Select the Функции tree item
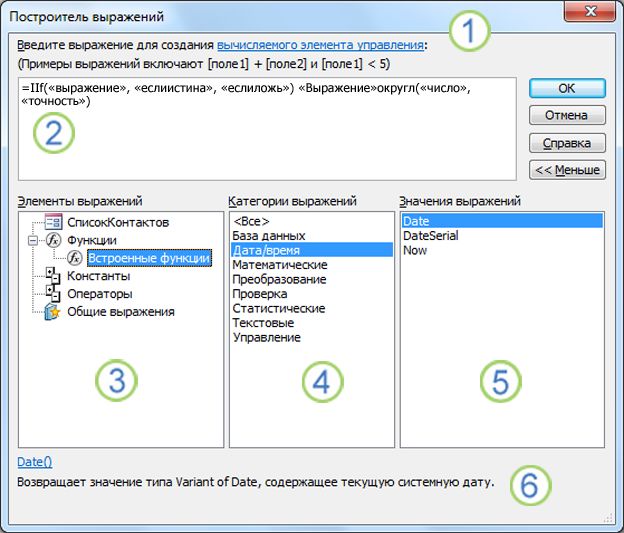The image size is (624, 533). 92,240
